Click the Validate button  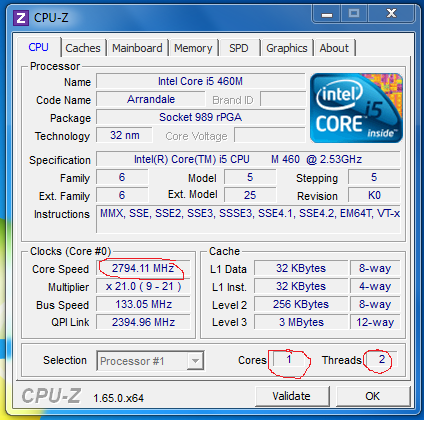[292, 396]
